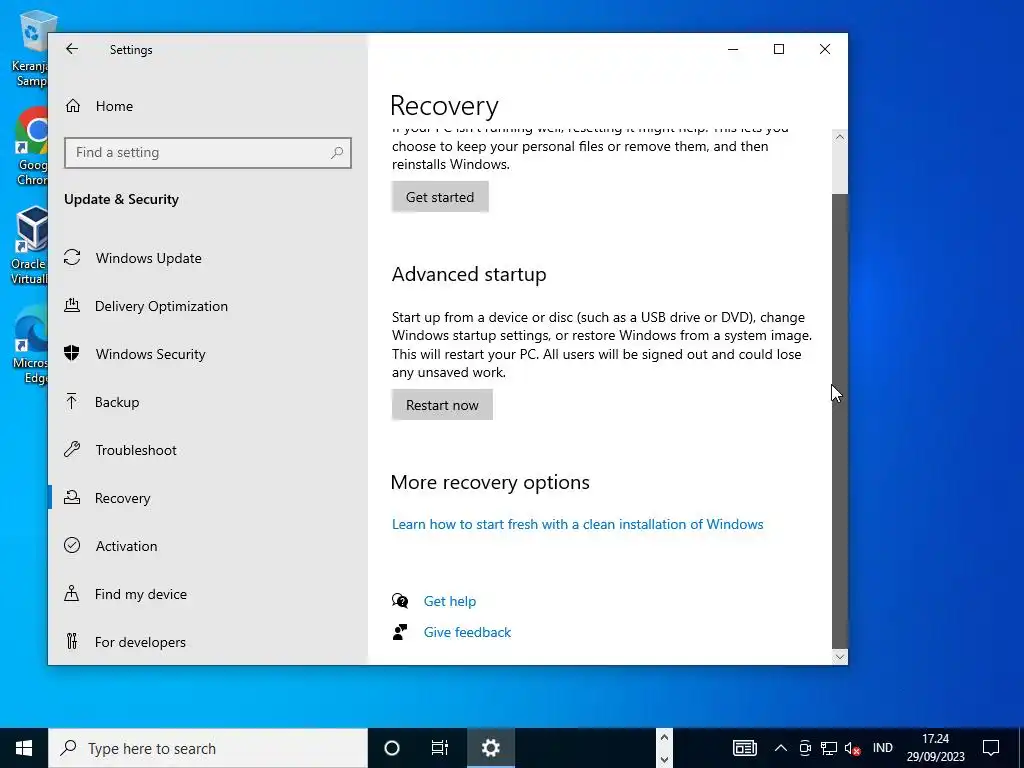Click the Meet Now tray icon
This screenshot has width=1024, height=768.
tap(805, 748)
